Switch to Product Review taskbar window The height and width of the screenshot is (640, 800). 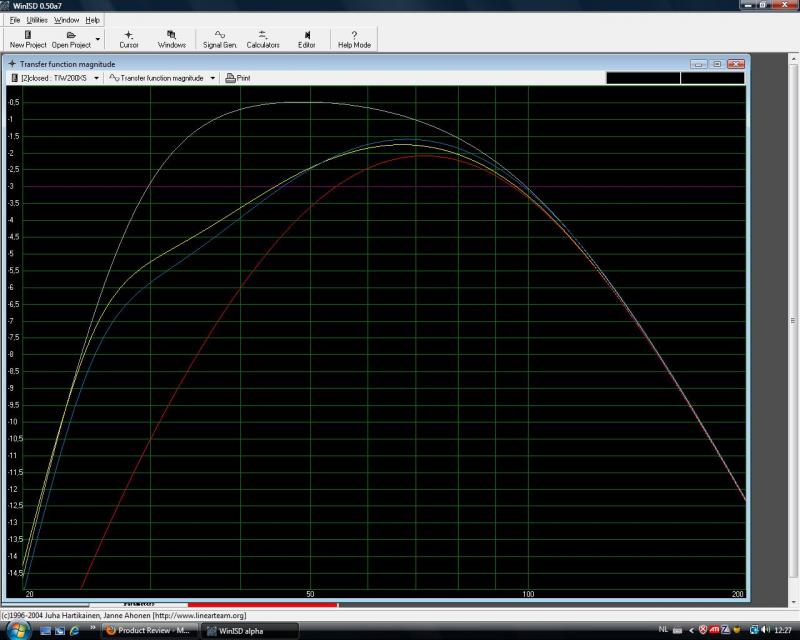148,631
